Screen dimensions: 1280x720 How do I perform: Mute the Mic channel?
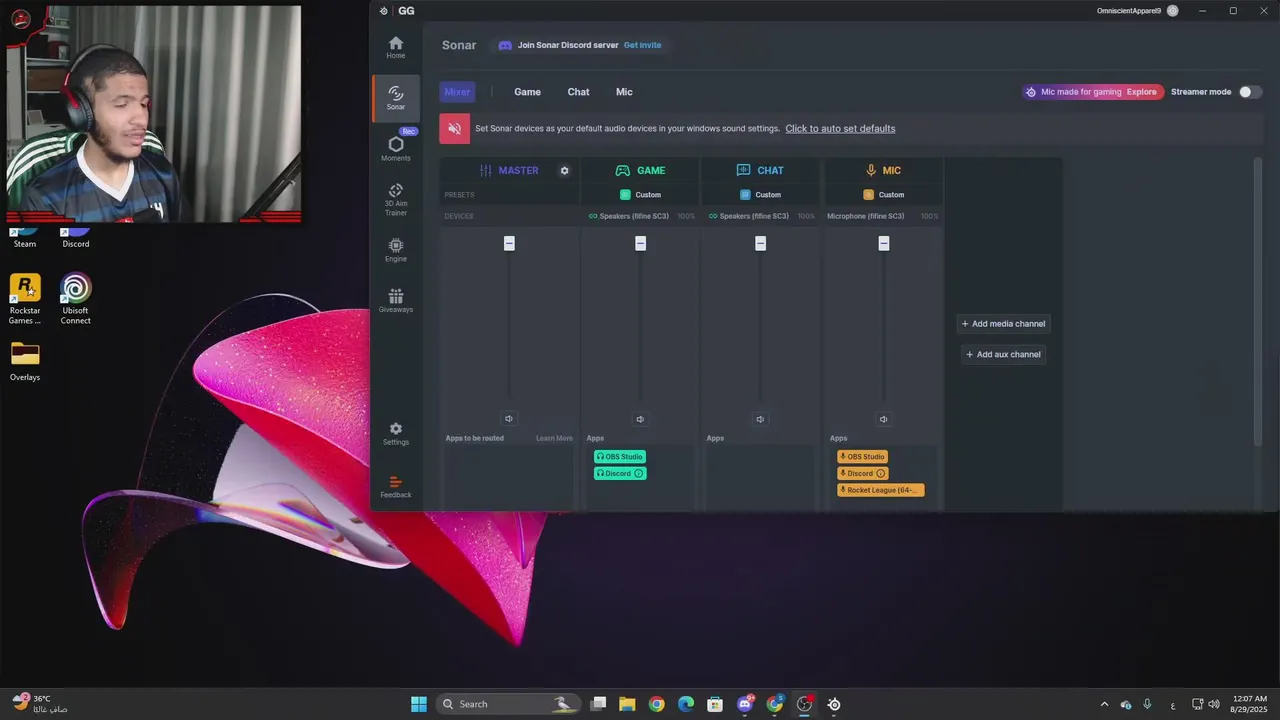[x=883, y=419]
